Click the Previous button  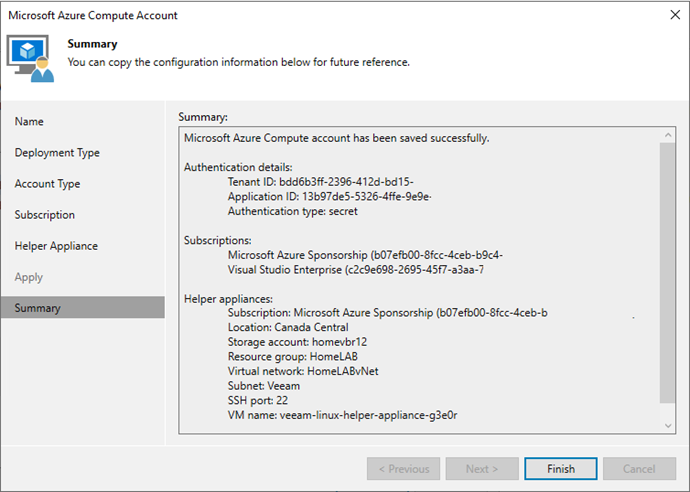(x=404, y=469)
